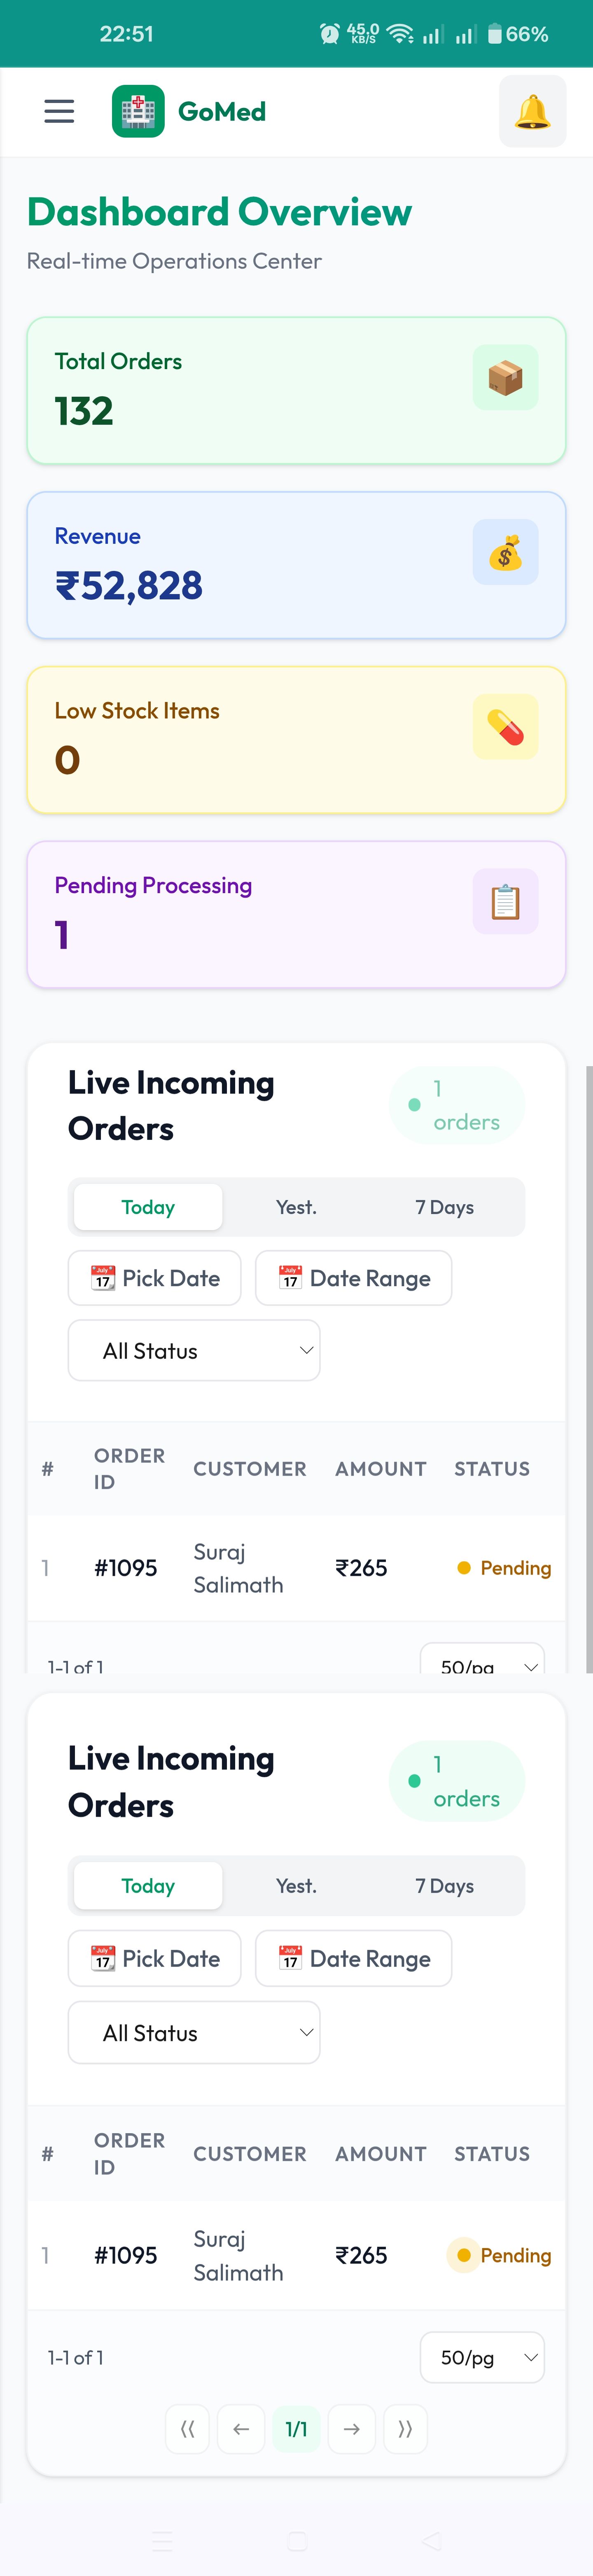The image size is (593, 2576).
Task: Tap the package icon on Total Orders
Action: point(505,378)
